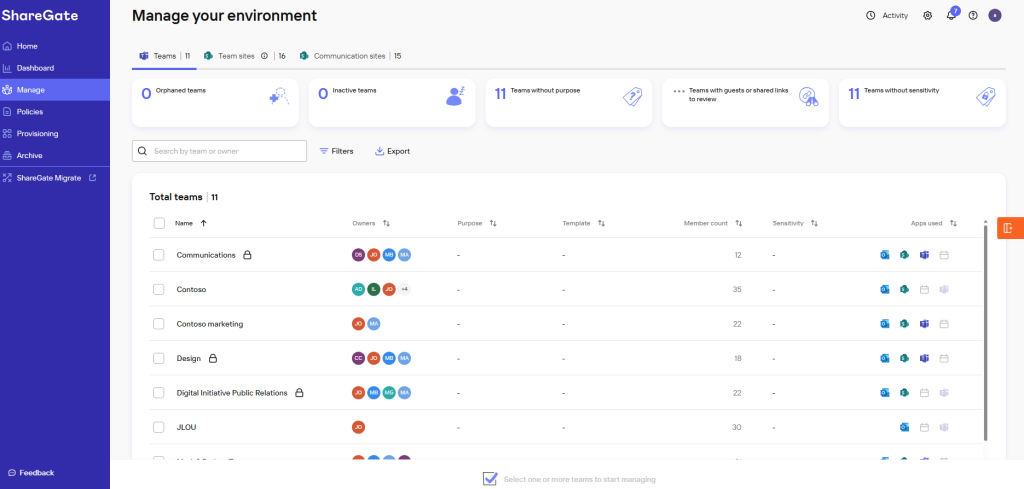Click the +4 owners badge for Contoso
The width and height of the screenshot is (1024, 489).
tap(404, 289)
